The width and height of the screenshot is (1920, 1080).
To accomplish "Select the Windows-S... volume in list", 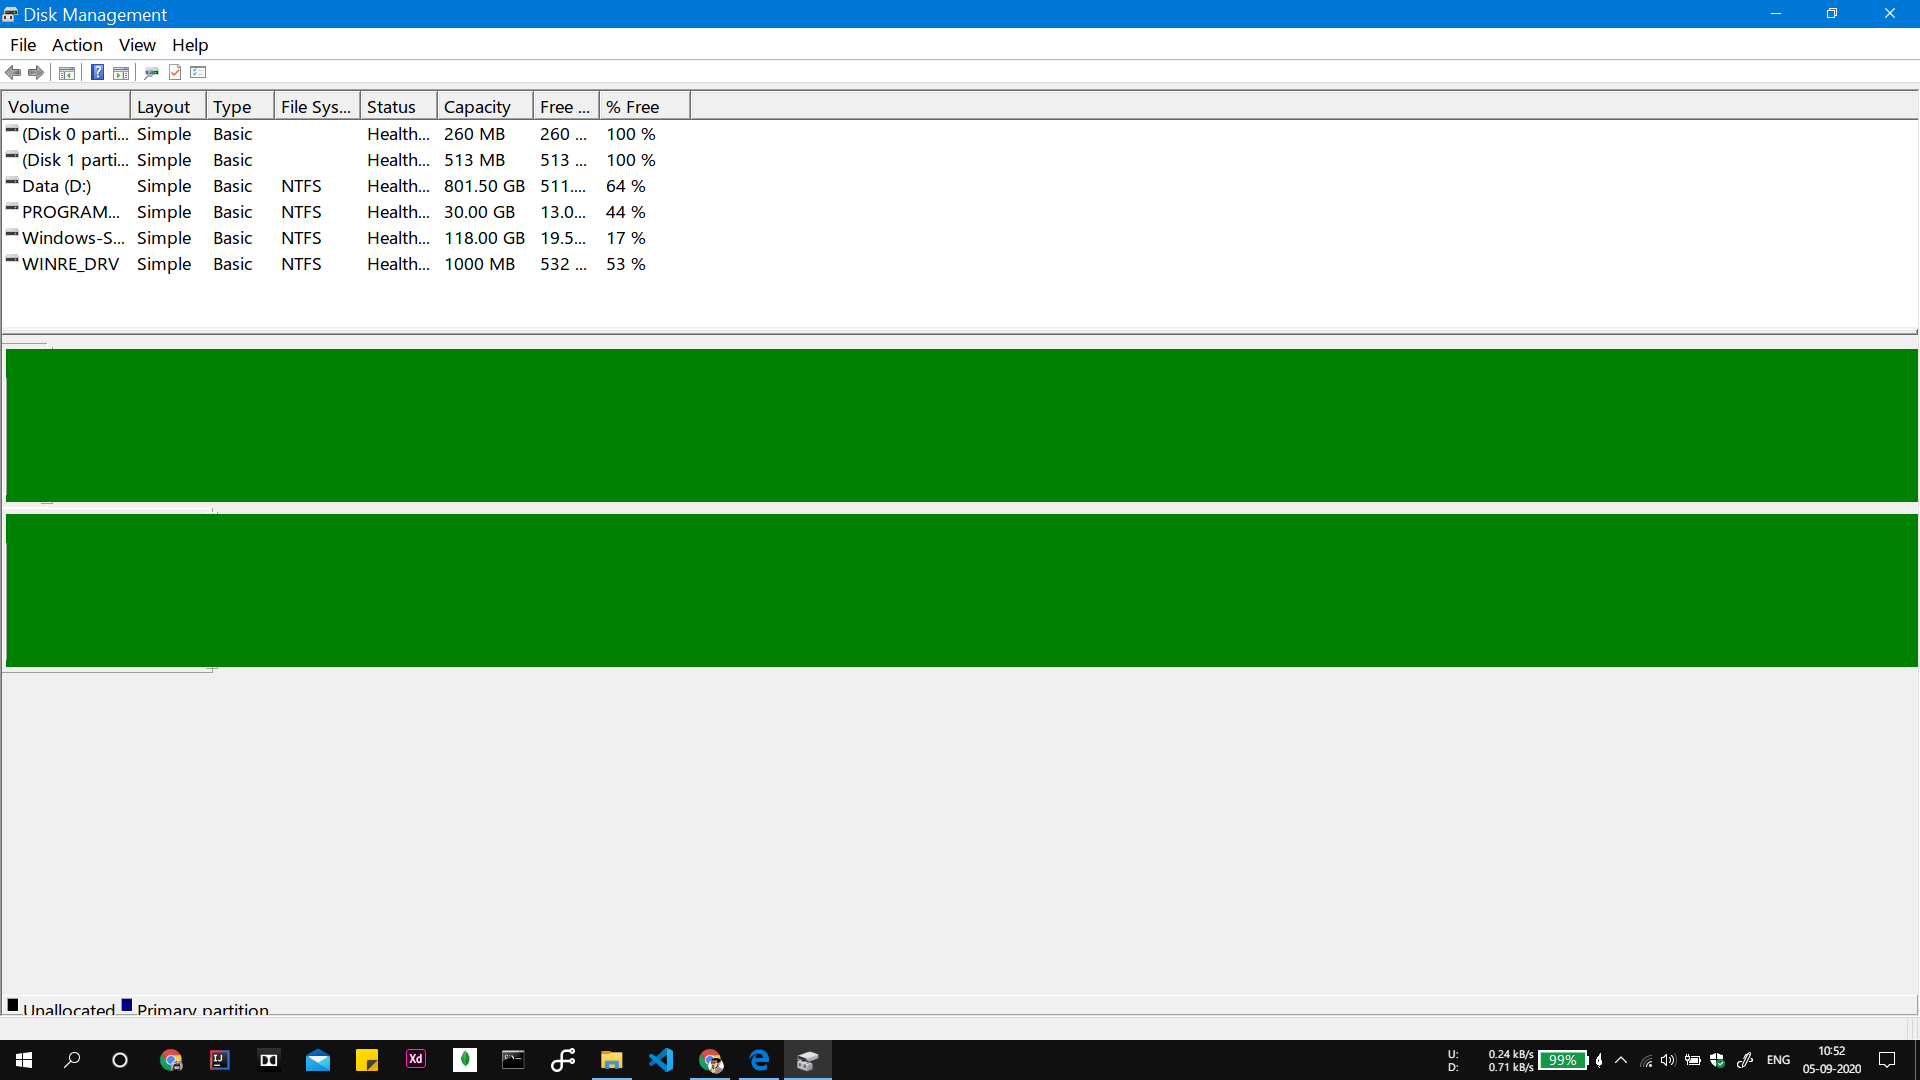I will [73, 238].
